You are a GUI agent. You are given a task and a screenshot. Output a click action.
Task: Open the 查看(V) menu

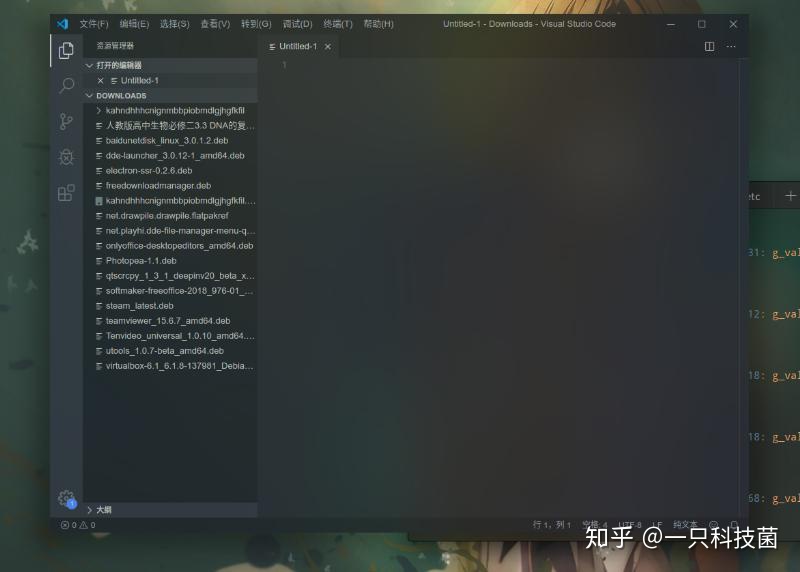point(215,24)
